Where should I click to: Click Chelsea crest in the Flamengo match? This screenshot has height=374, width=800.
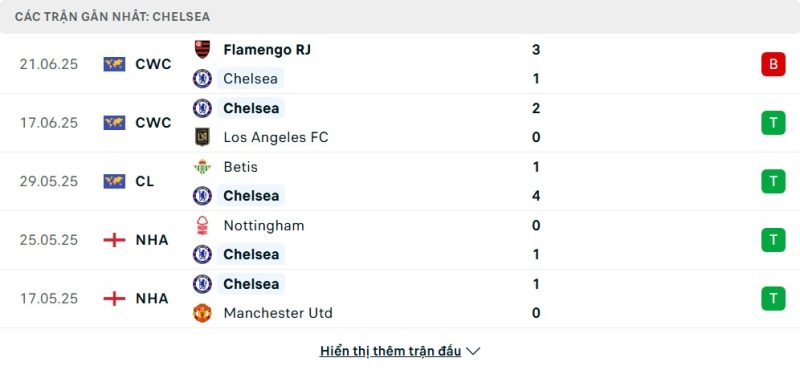coord(203,79)
